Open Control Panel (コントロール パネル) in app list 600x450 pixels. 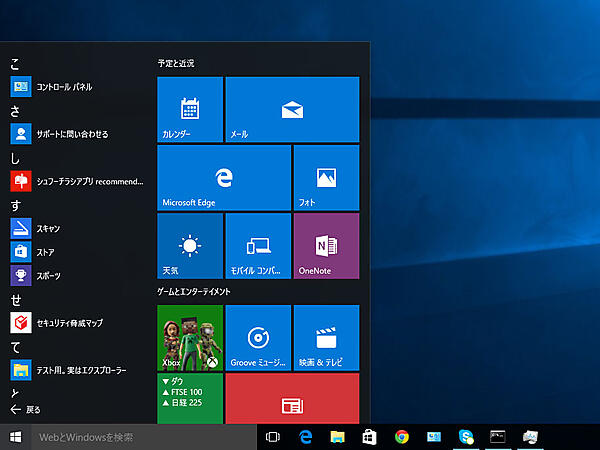point(64,87)
